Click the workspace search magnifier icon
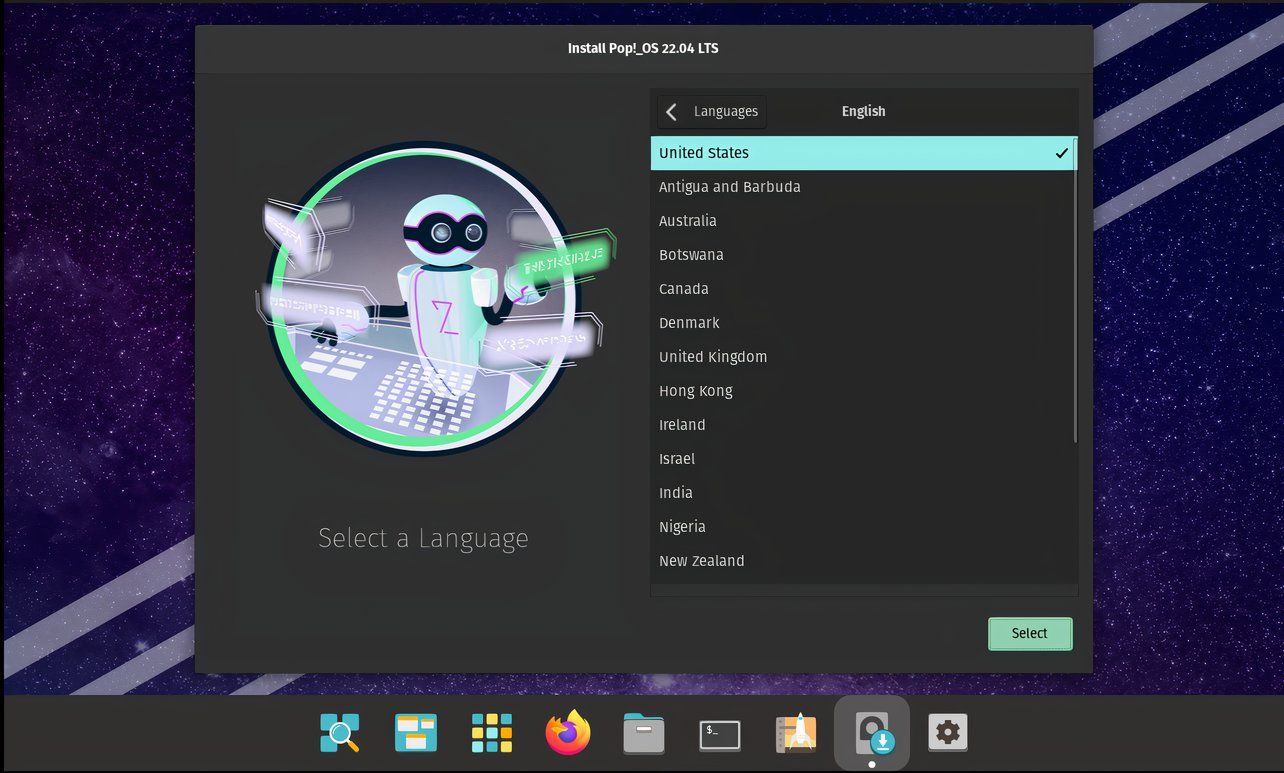Image resolution: width=1284 pixels, height=773 pixels. tap(339, 732)
